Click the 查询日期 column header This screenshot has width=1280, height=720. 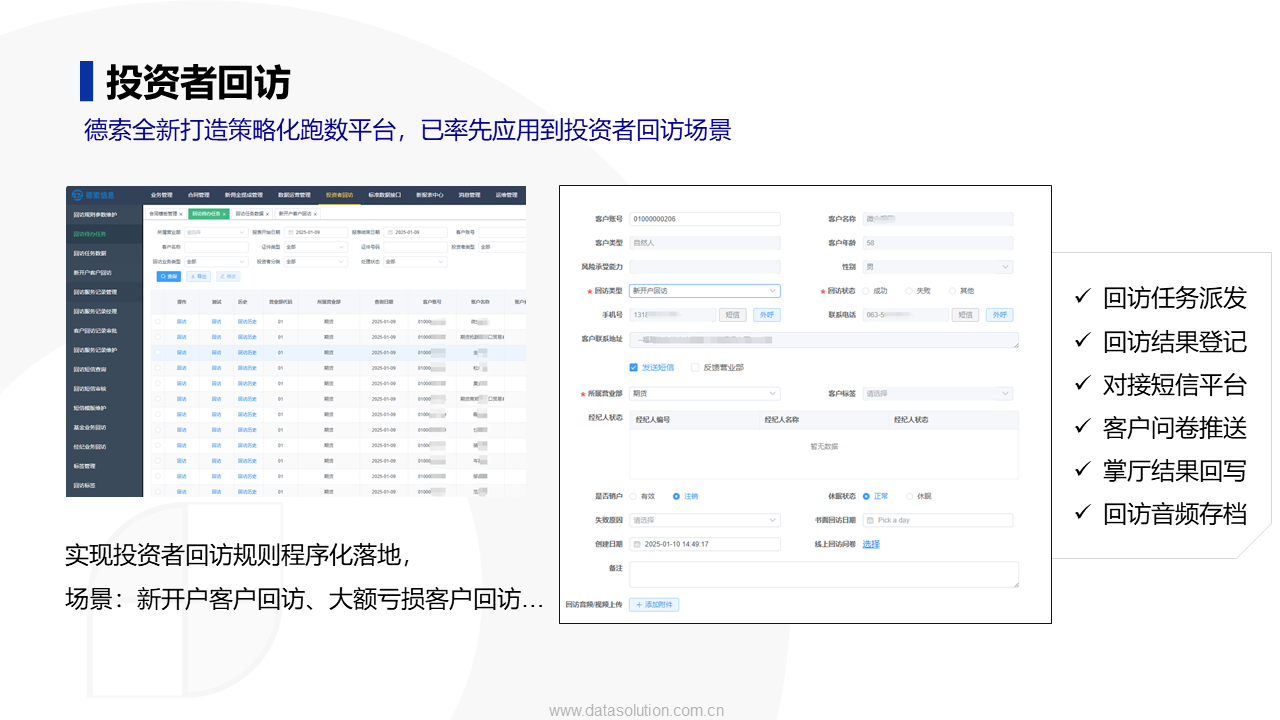pos(385,301)
